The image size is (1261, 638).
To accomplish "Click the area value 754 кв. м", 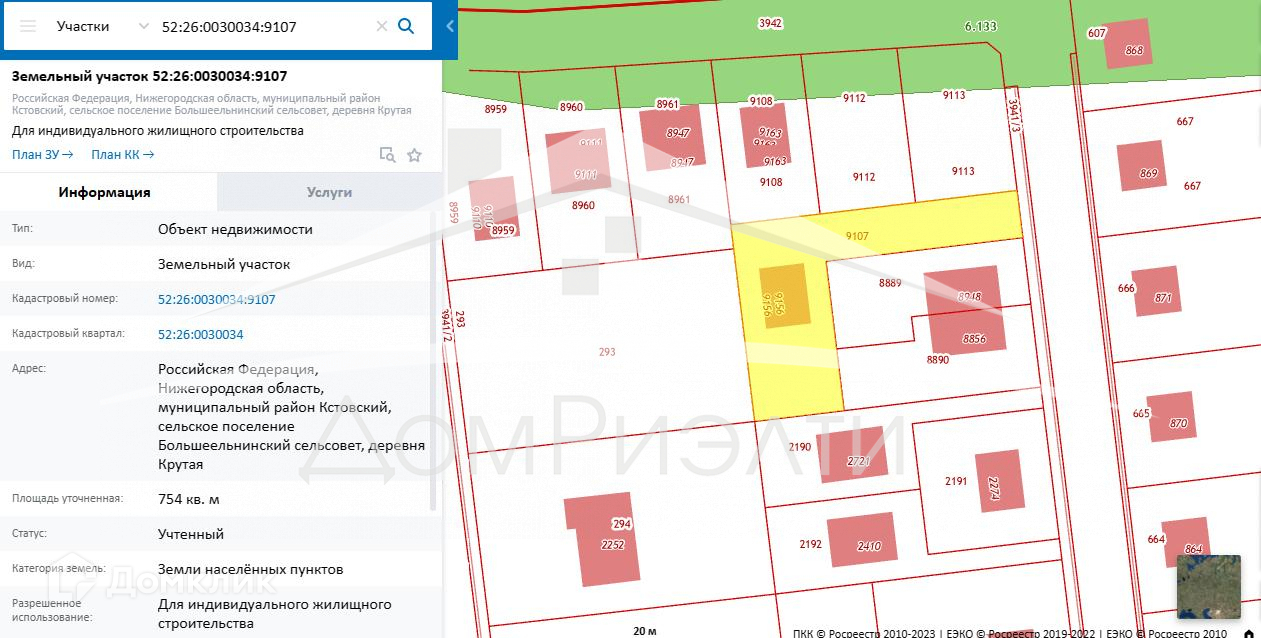I will coord(189,499).
